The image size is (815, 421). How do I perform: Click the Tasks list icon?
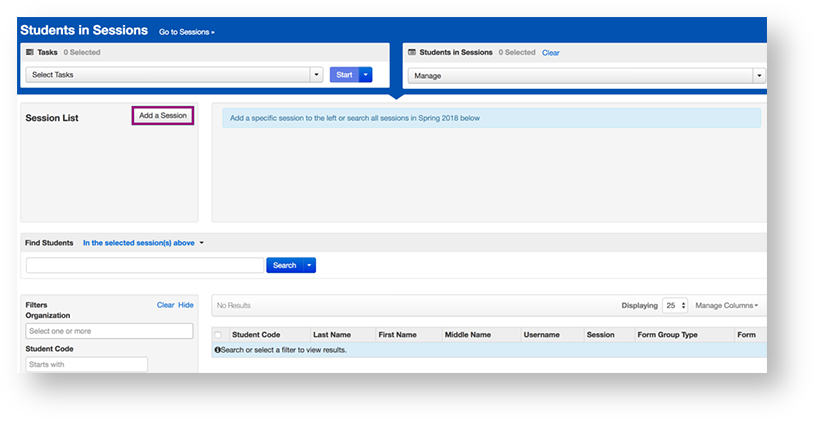coord(30,52)
